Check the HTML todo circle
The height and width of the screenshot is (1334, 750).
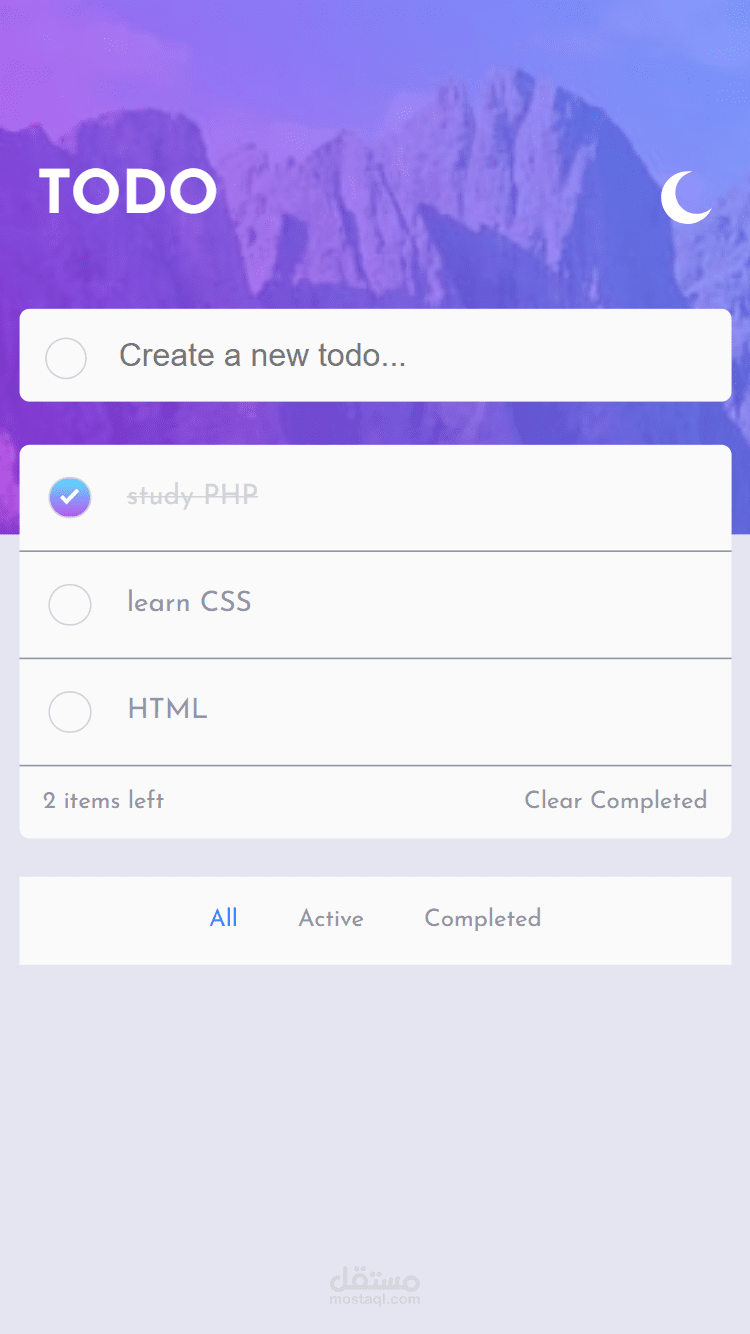tap(70, 711)
